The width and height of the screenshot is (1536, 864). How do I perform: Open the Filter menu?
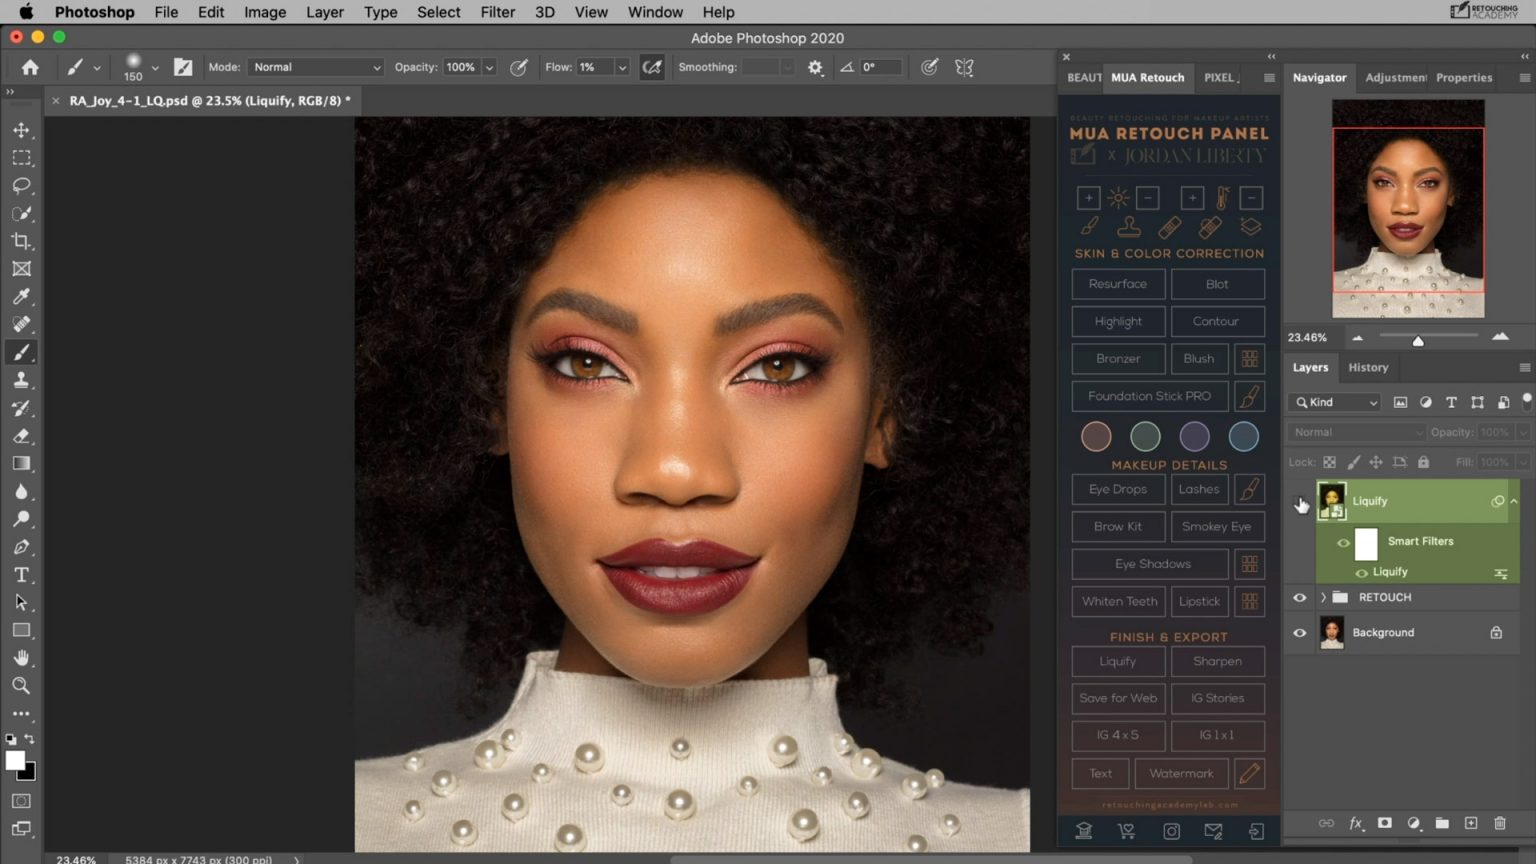[x=497, y=12]
